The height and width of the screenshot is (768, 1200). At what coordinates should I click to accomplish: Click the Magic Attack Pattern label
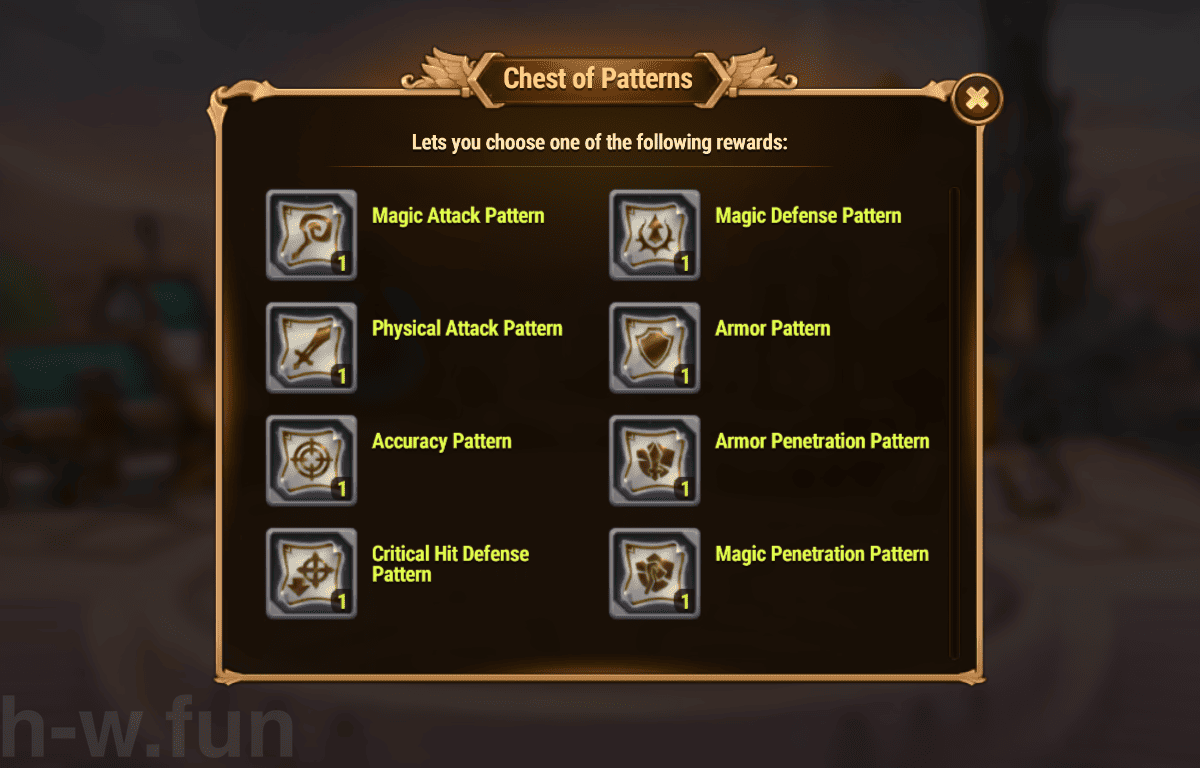coord(458,216)
